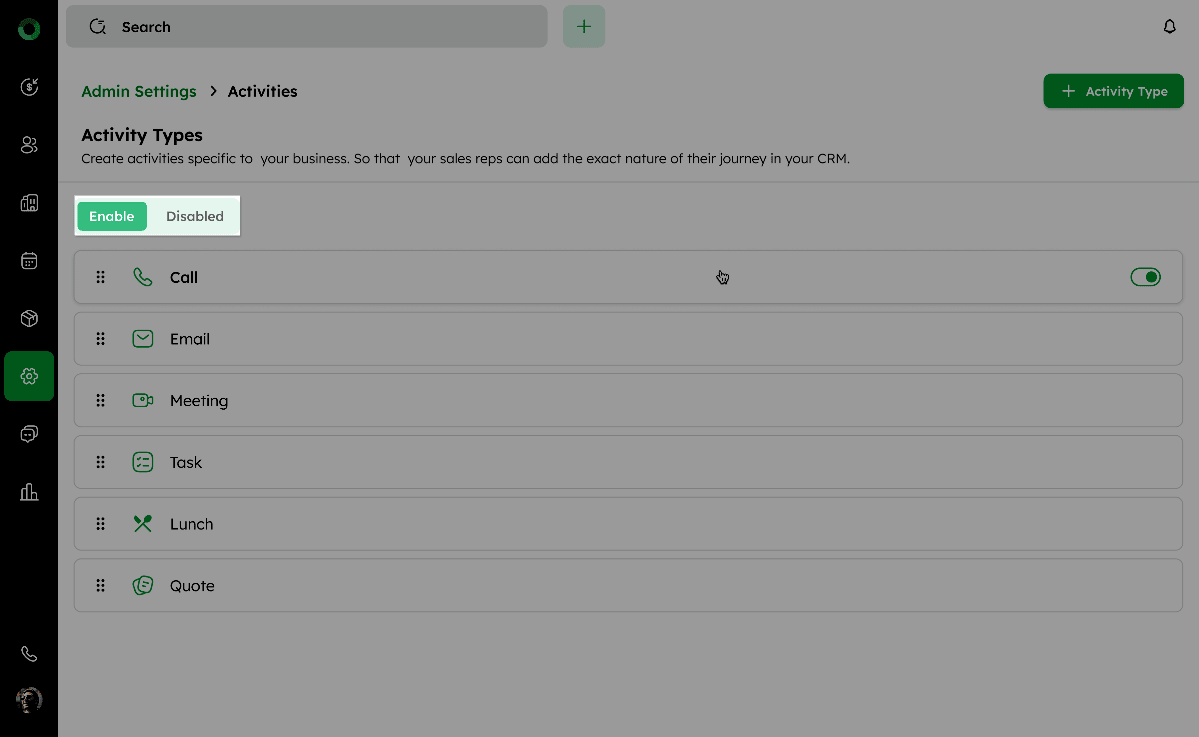The width and height of the screenshot is (1199, 737).
Task: Open the settings gear icon in sidebar
Action: click(x=29, y=376)
